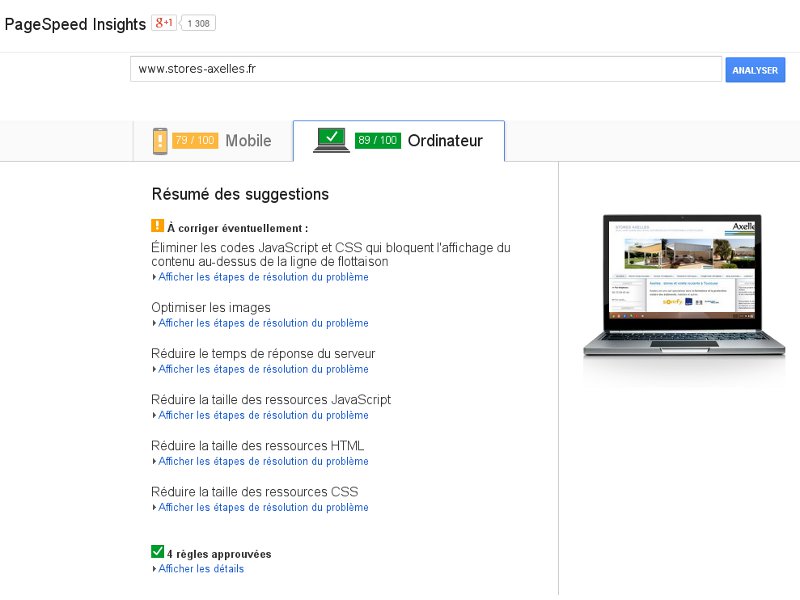Click the laptop icon on Ordinateur tab
Image resolution: width=800 pixels, height=600 pixels.
click(331, 140)
